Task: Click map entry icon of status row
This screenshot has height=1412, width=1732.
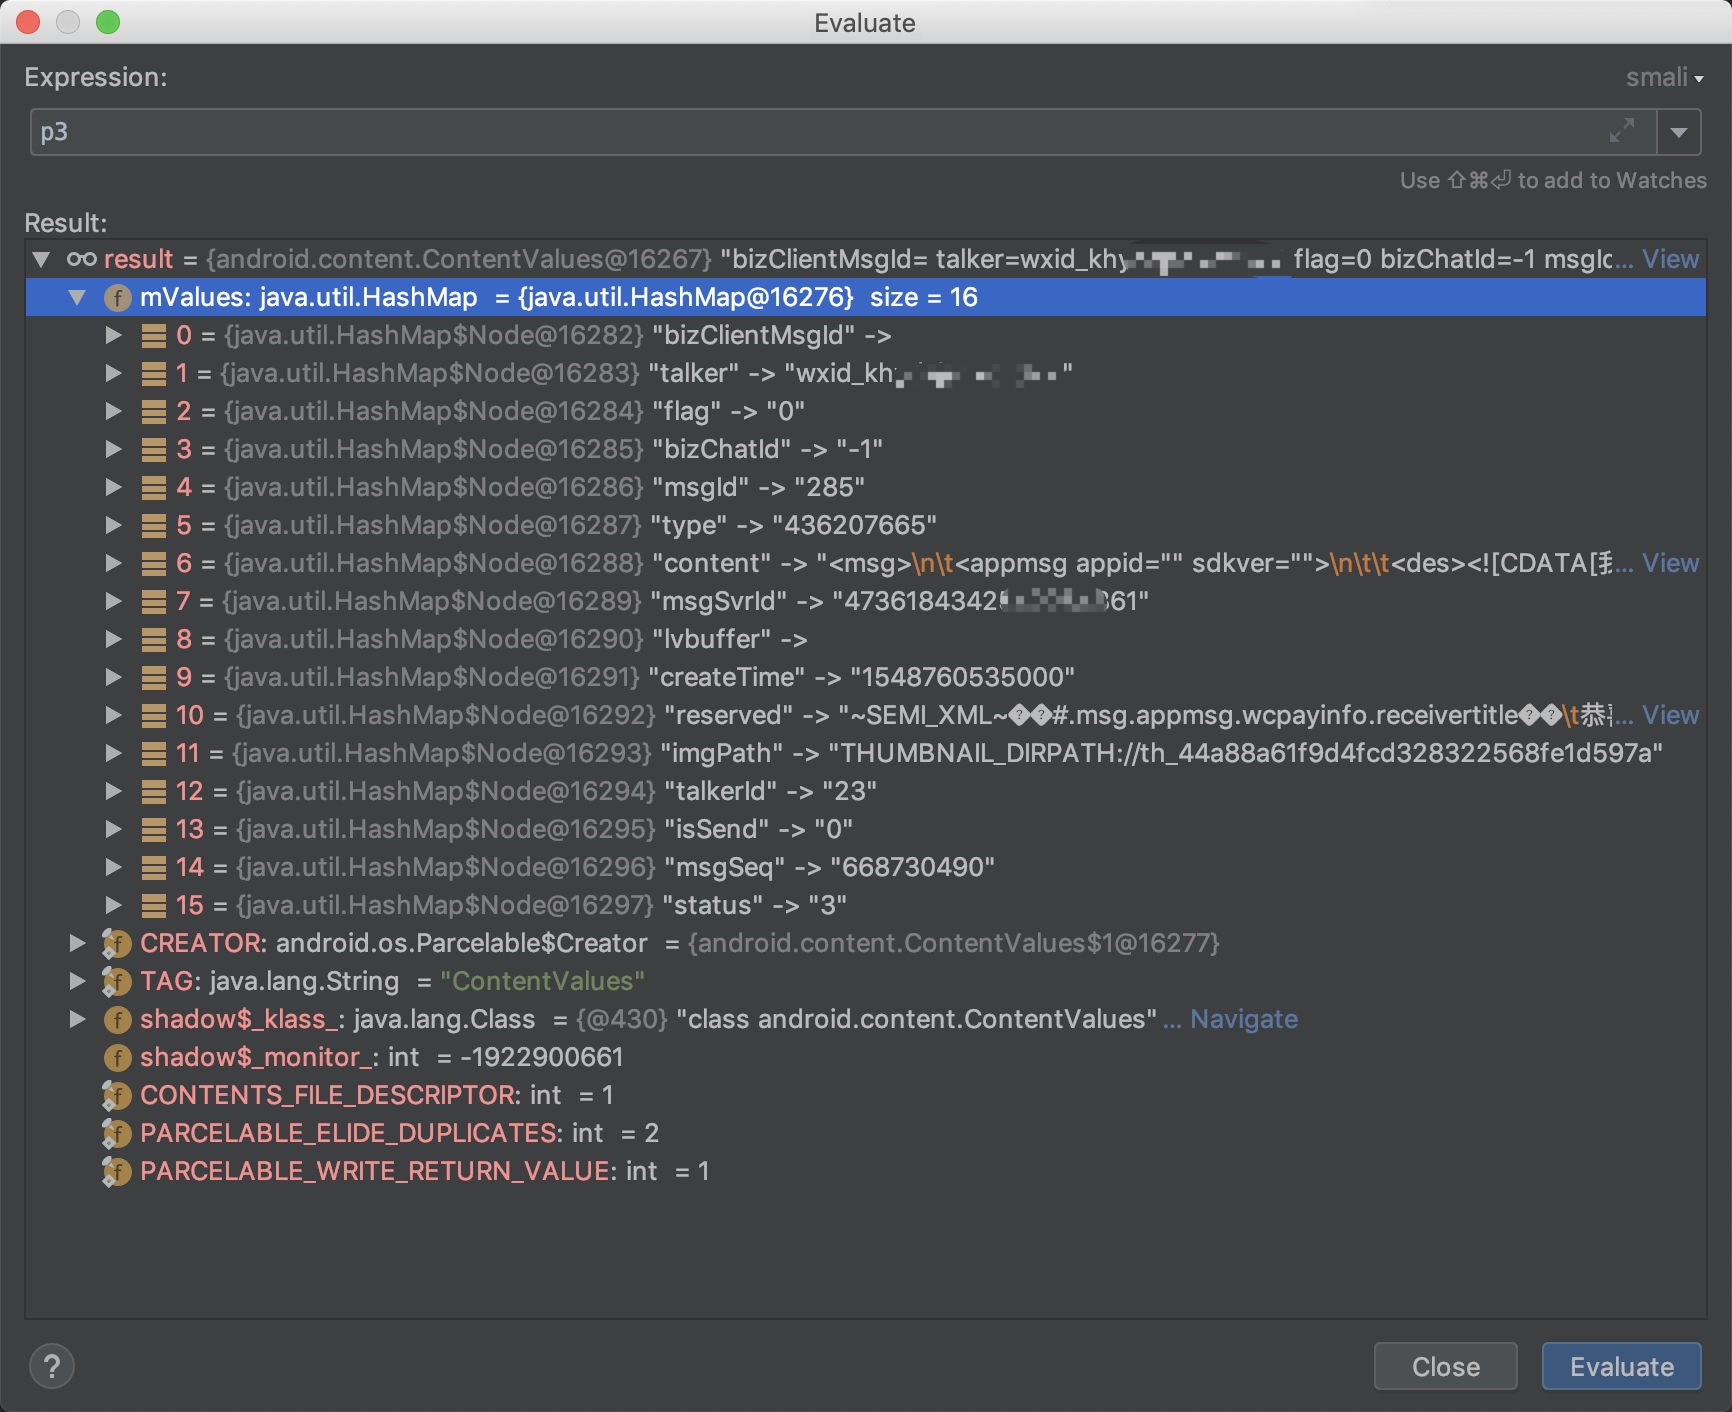Action: pos(154,905)
